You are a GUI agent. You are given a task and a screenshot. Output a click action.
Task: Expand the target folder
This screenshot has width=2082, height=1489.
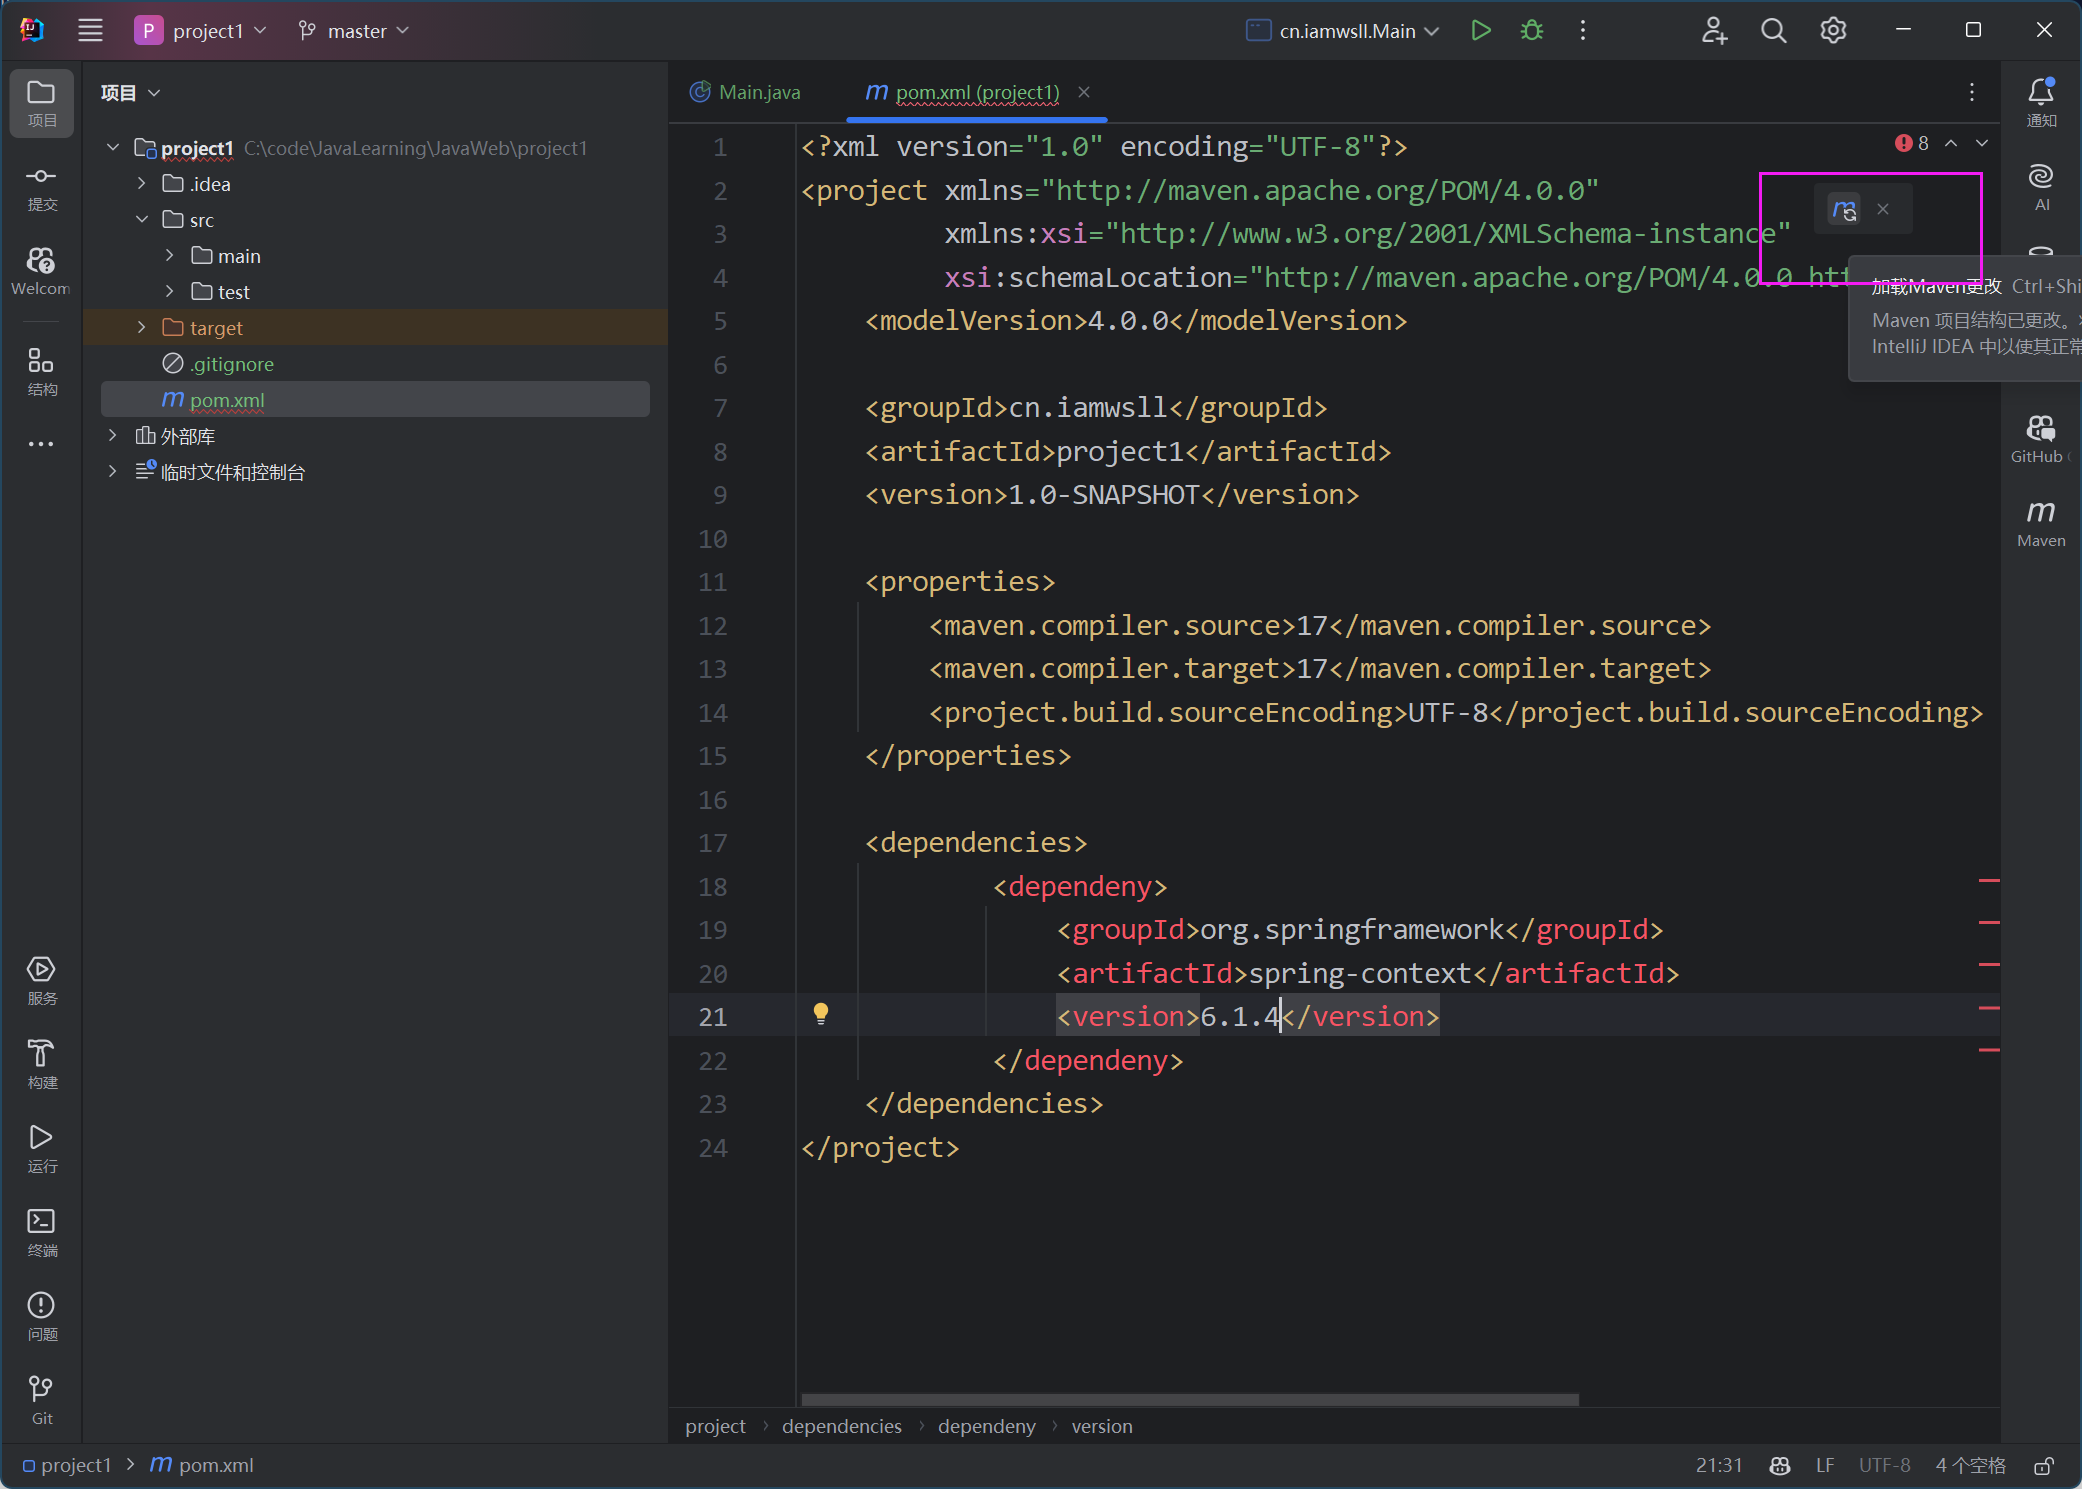pos(141,328)
